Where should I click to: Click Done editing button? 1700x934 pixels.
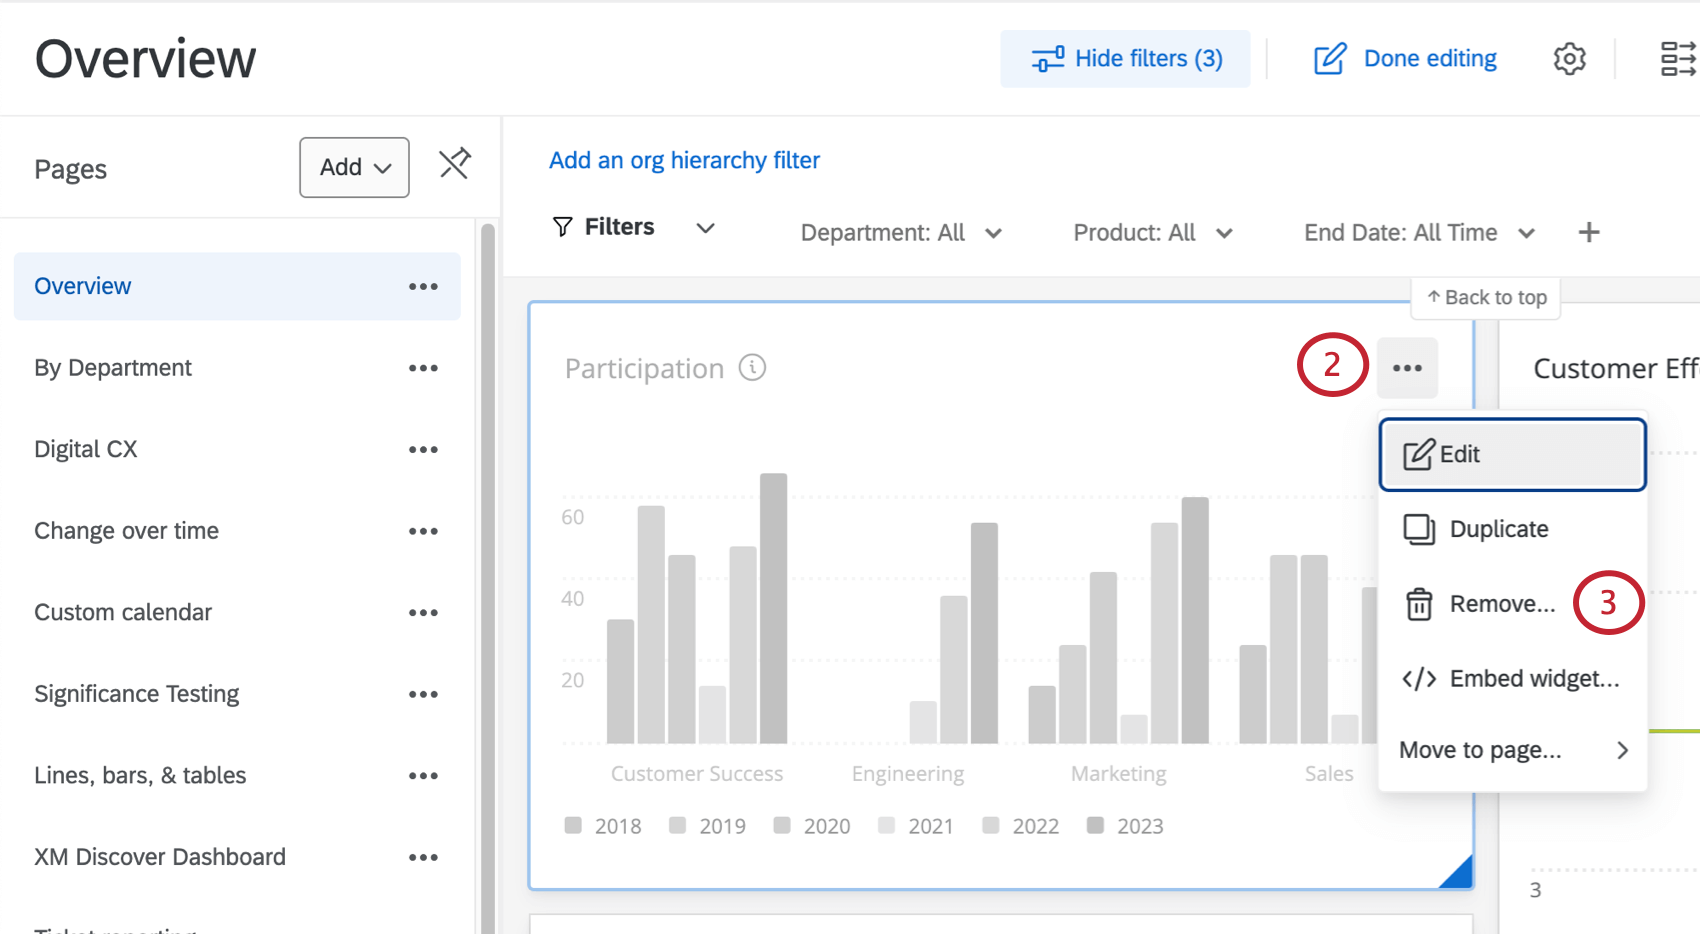[x=1405, y=59]
